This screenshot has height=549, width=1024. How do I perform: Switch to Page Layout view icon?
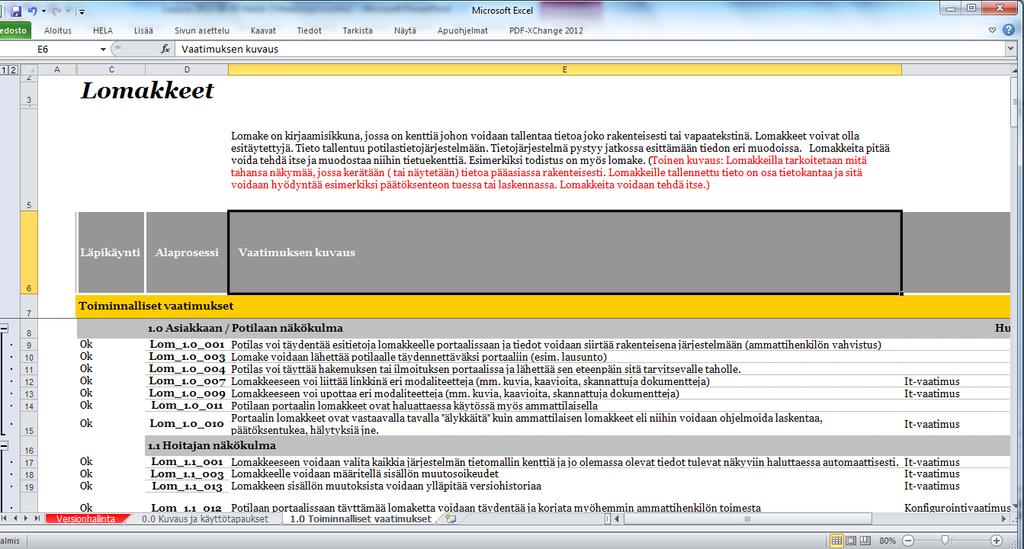[851, 541]
